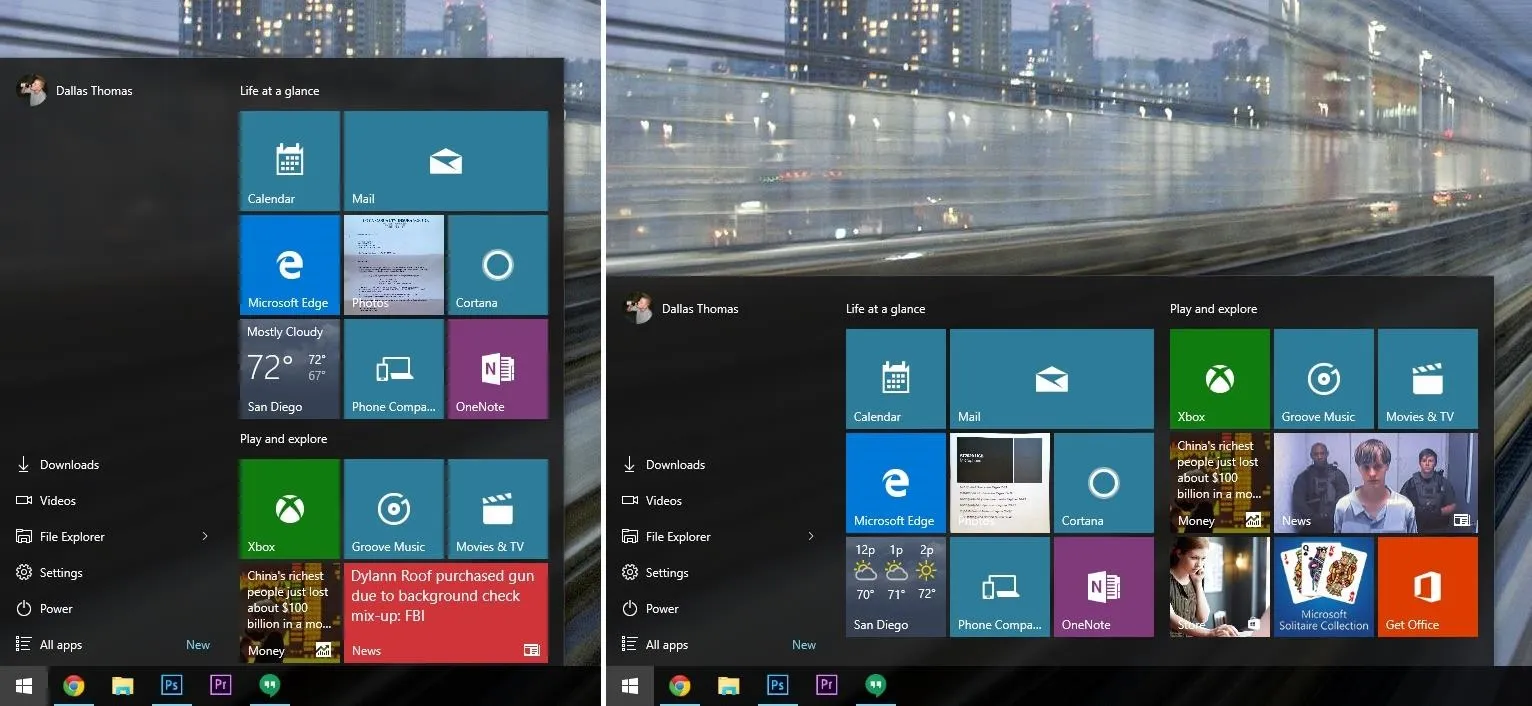
Task: Open the Mostly Cloudy weather tile for San Diego
Action: click(290, 369)
